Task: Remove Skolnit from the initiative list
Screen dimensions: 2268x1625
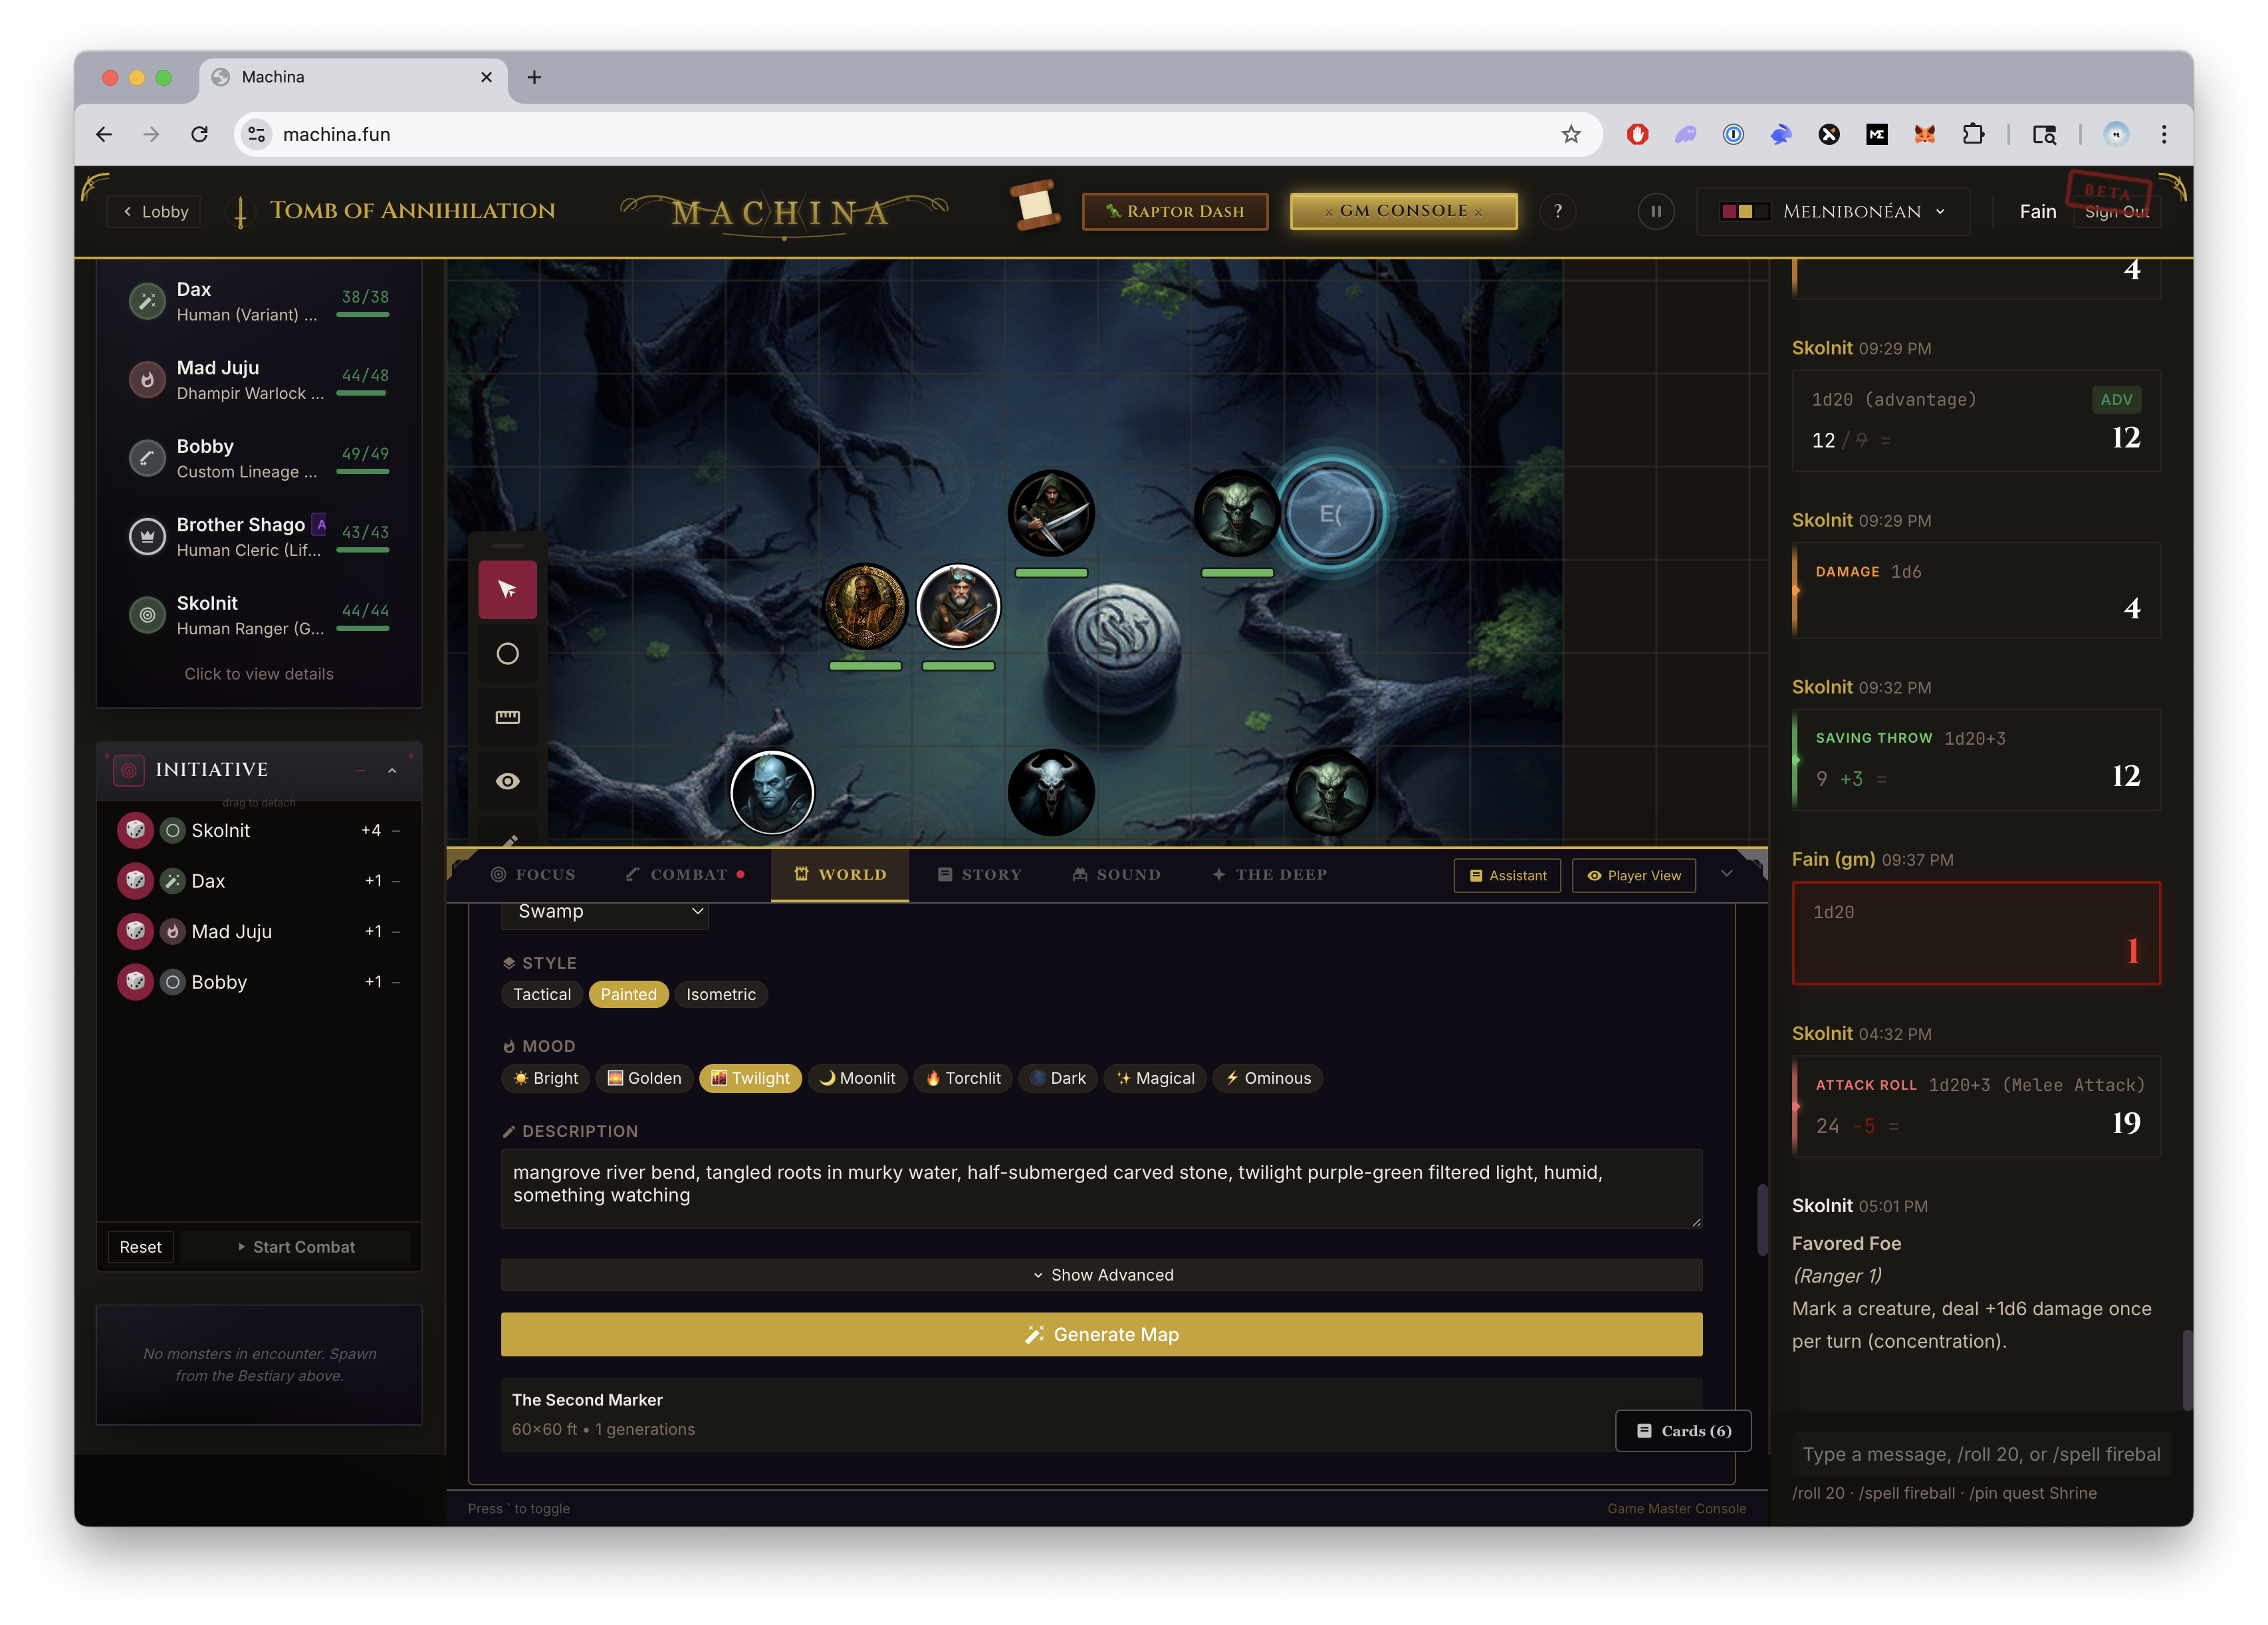Action: [396, 830]
